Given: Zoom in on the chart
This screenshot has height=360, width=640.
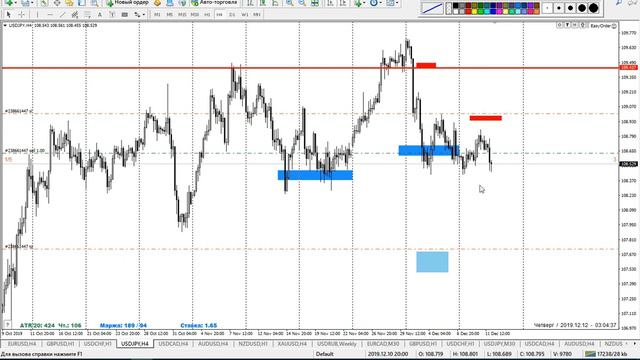Looking at the screenshot, I should [289, 3].
